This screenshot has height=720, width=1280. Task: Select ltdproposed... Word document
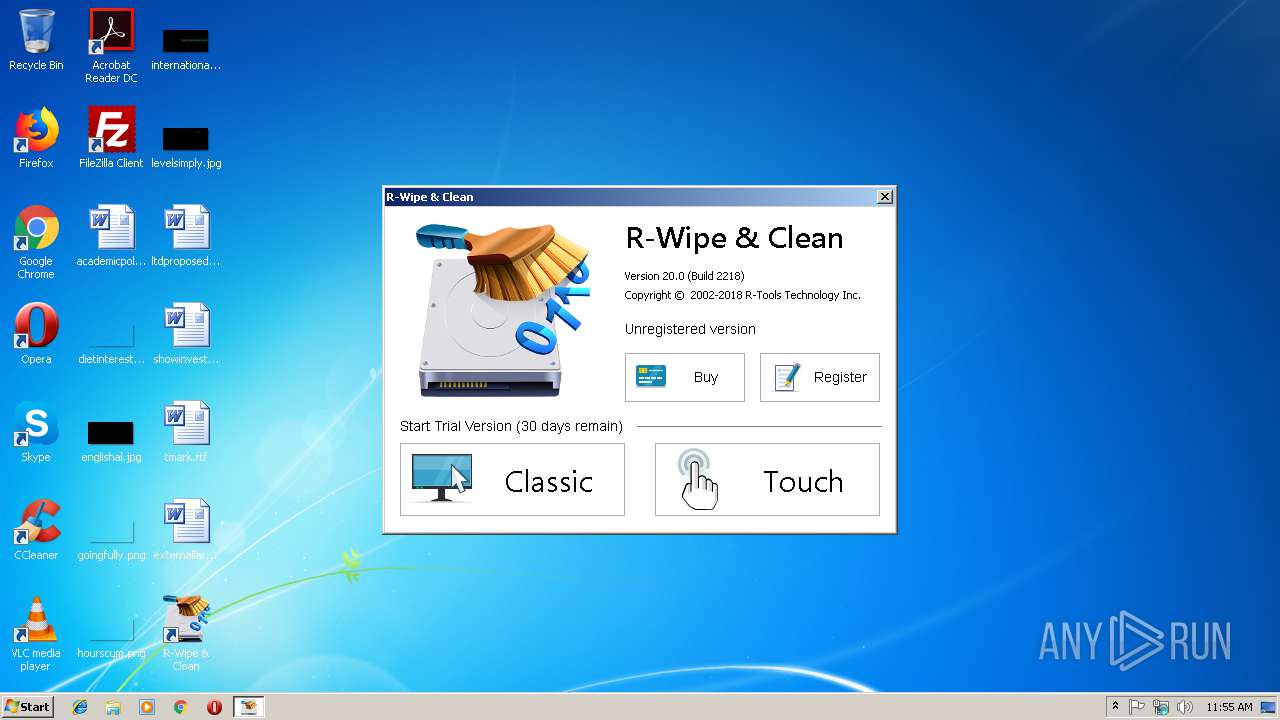[186, 236]
